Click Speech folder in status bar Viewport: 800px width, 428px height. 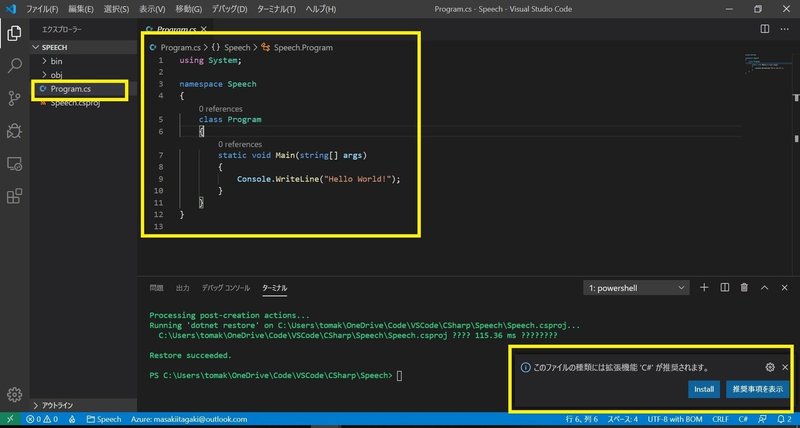[x=104, y=419]
